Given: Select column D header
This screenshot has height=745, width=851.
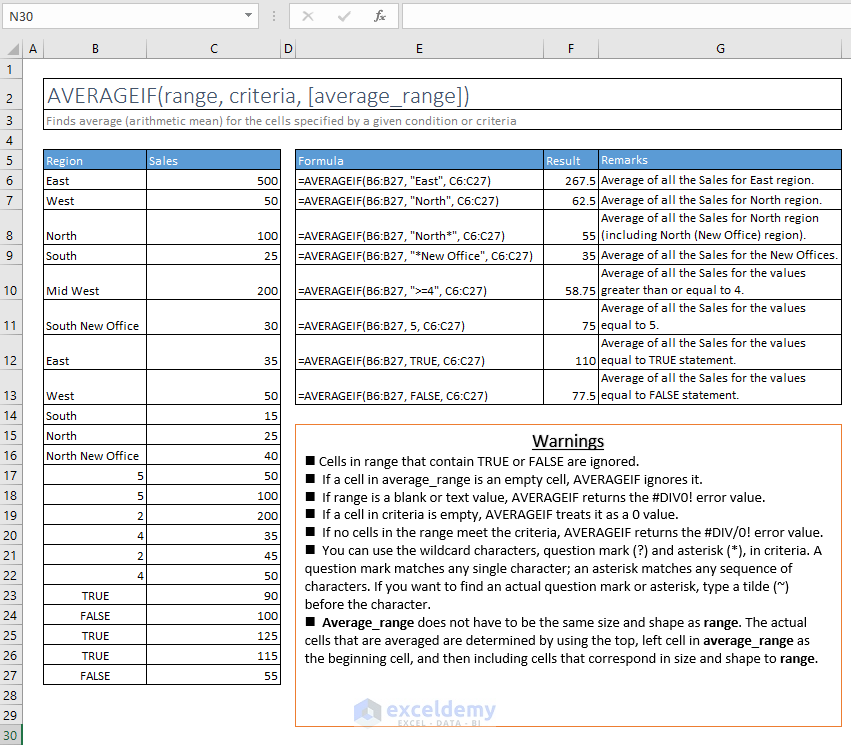Looking at the screenshot, I should (x=288, y=49).
